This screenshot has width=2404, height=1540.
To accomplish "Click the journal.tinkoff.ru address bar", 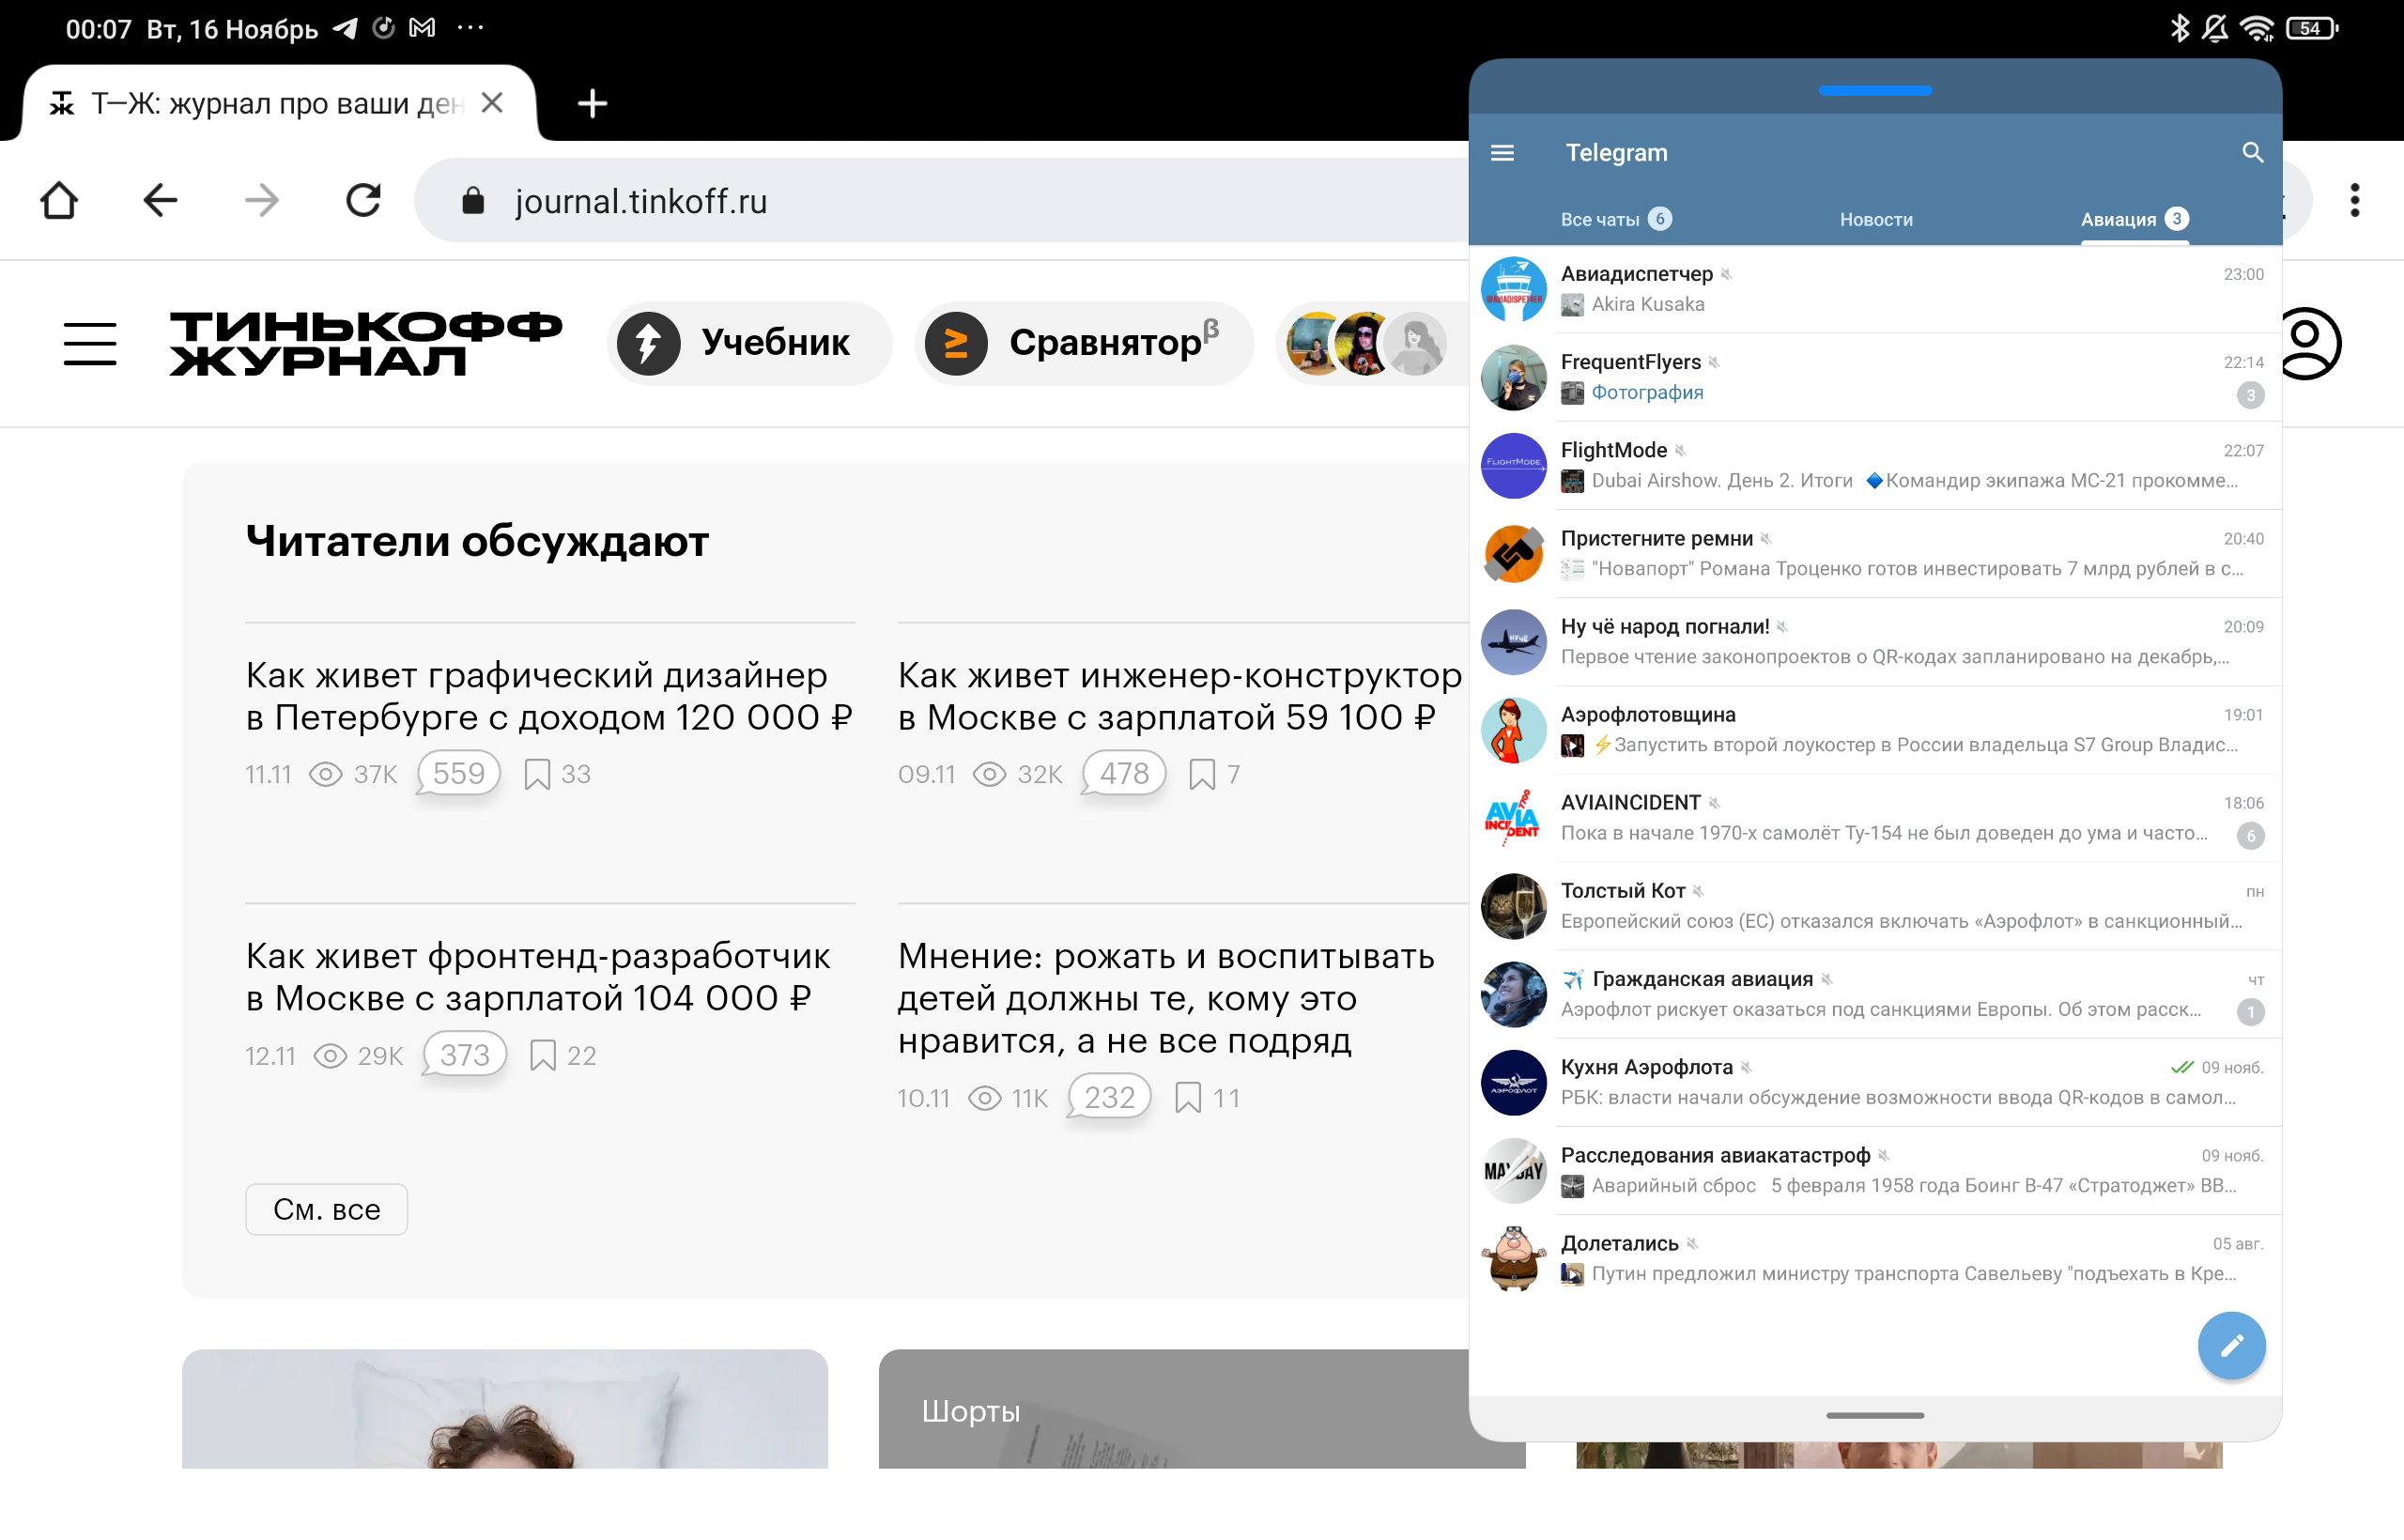I will tap(940, 201).
